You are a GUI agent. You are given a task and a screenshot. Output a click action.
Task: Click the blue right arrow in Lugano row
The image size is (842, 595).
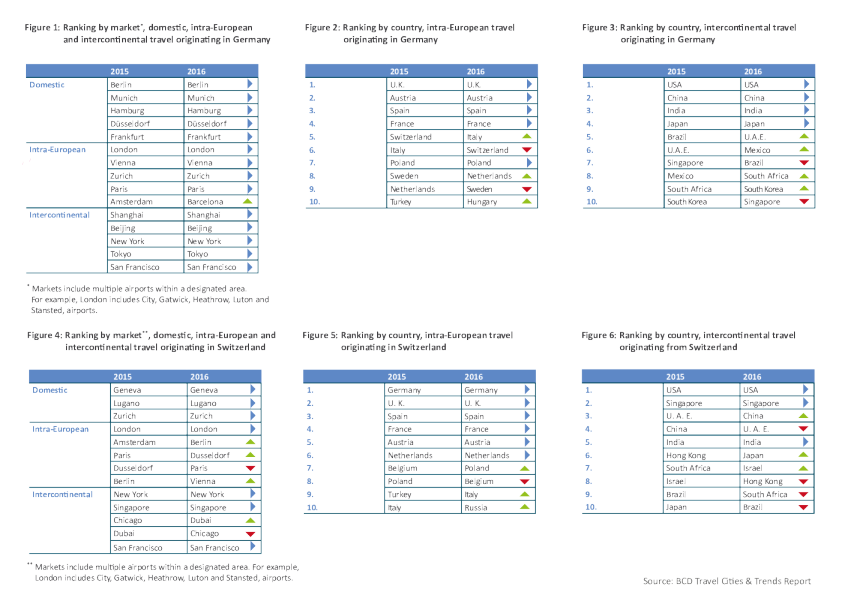point(250,403)
